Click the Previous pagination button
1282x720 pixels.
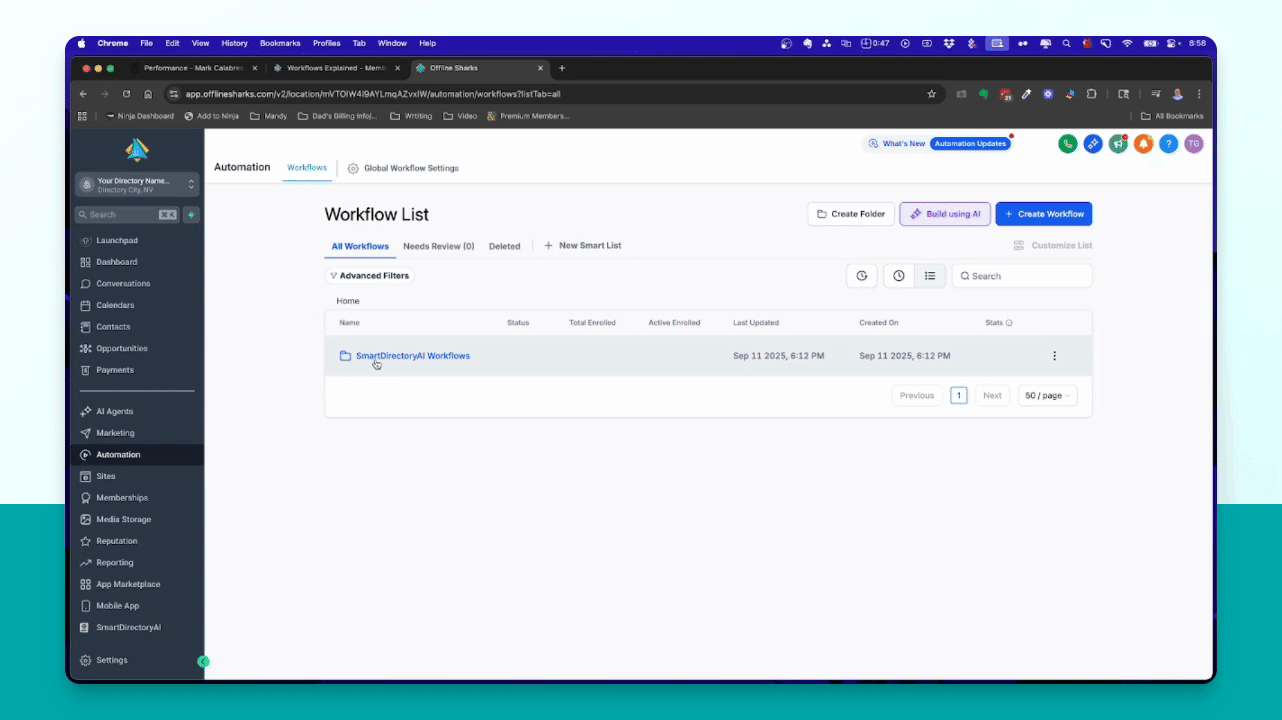917,396
